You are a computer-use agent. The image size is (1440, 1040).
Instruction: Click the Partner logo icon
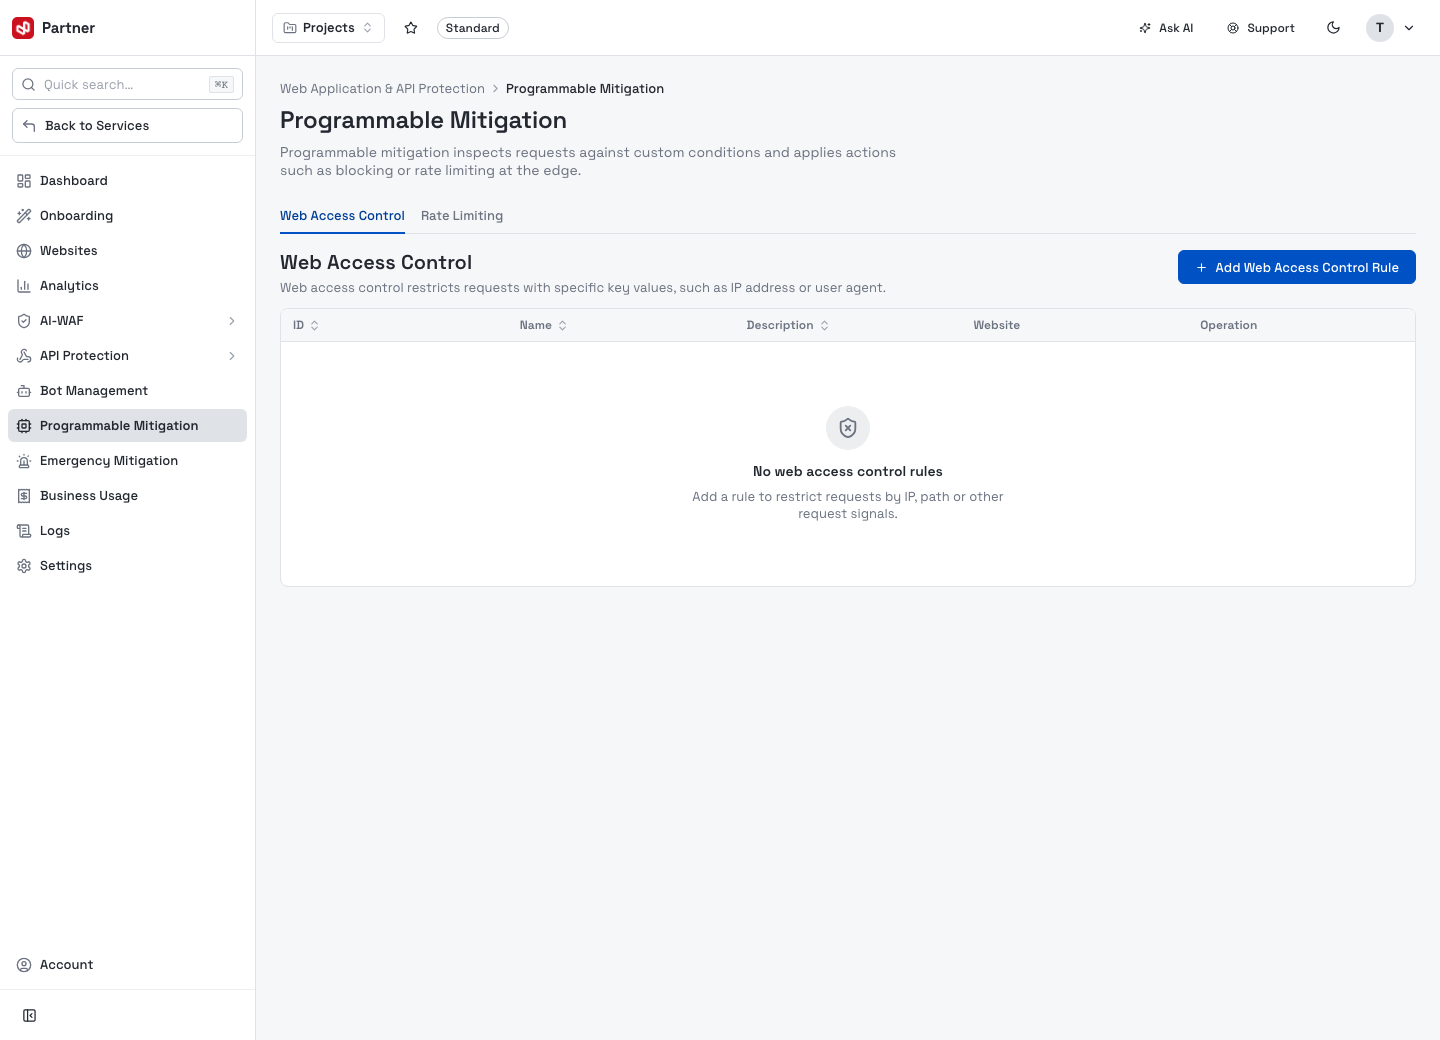(23, 28)
